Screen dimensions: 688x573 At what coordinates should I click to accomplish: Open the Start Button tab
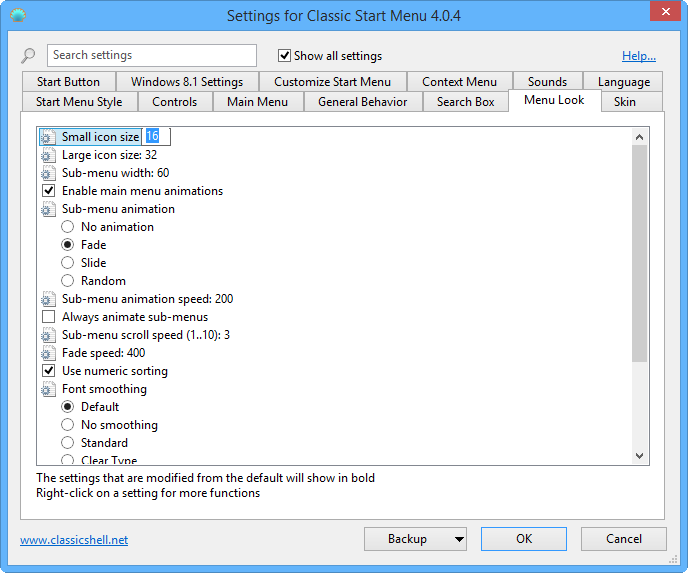(x=68, y=82)
